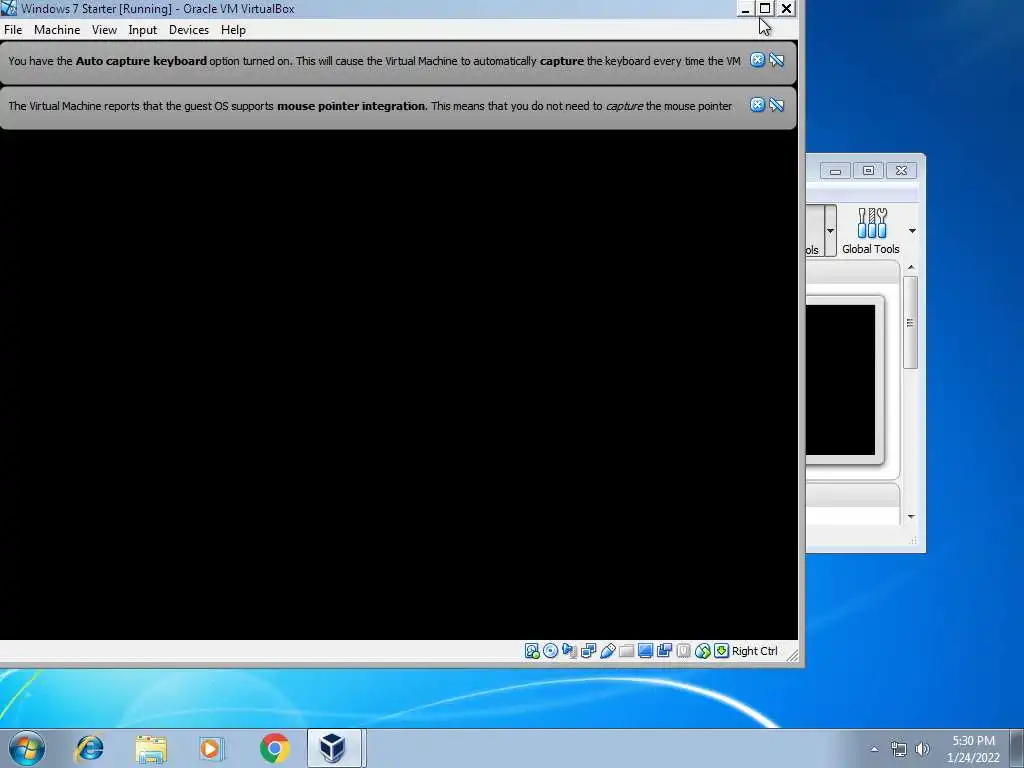The height and width of the screenshot is (768, 1024).
Task: Click the USB devices status icon
Action: point(607,650)
